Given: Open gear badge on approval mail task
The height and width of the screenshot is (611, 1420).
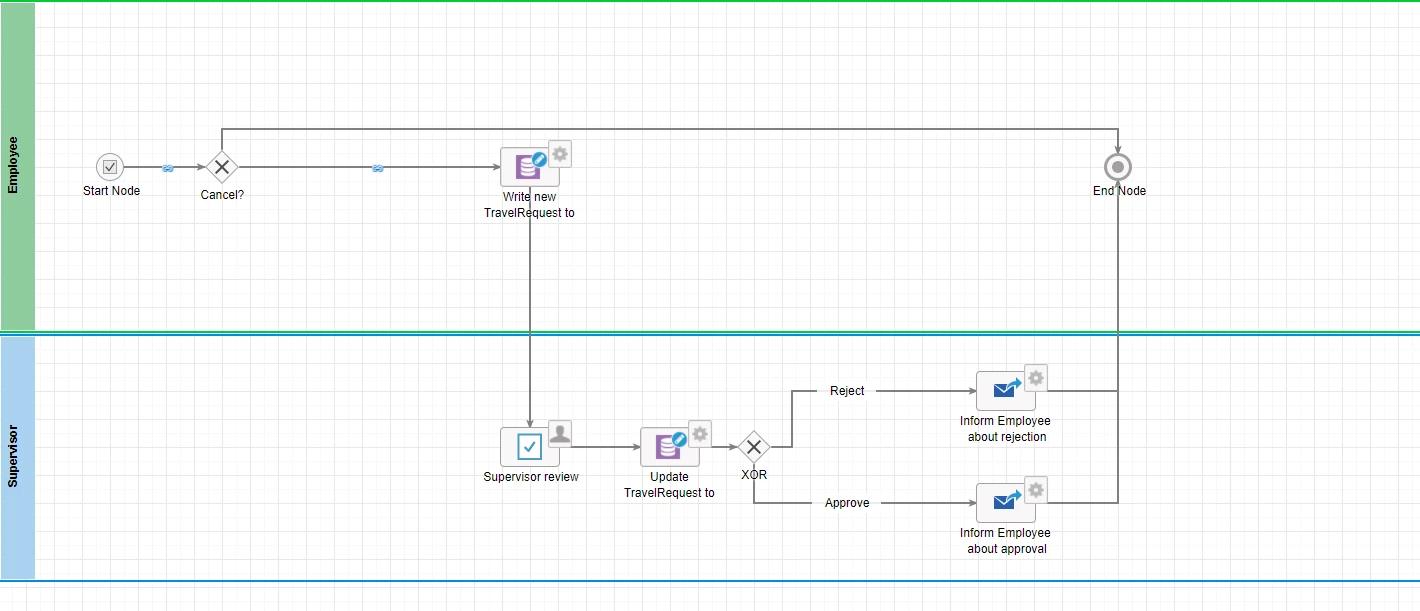Looking at the screenshot, I should tap(1036, 489).
